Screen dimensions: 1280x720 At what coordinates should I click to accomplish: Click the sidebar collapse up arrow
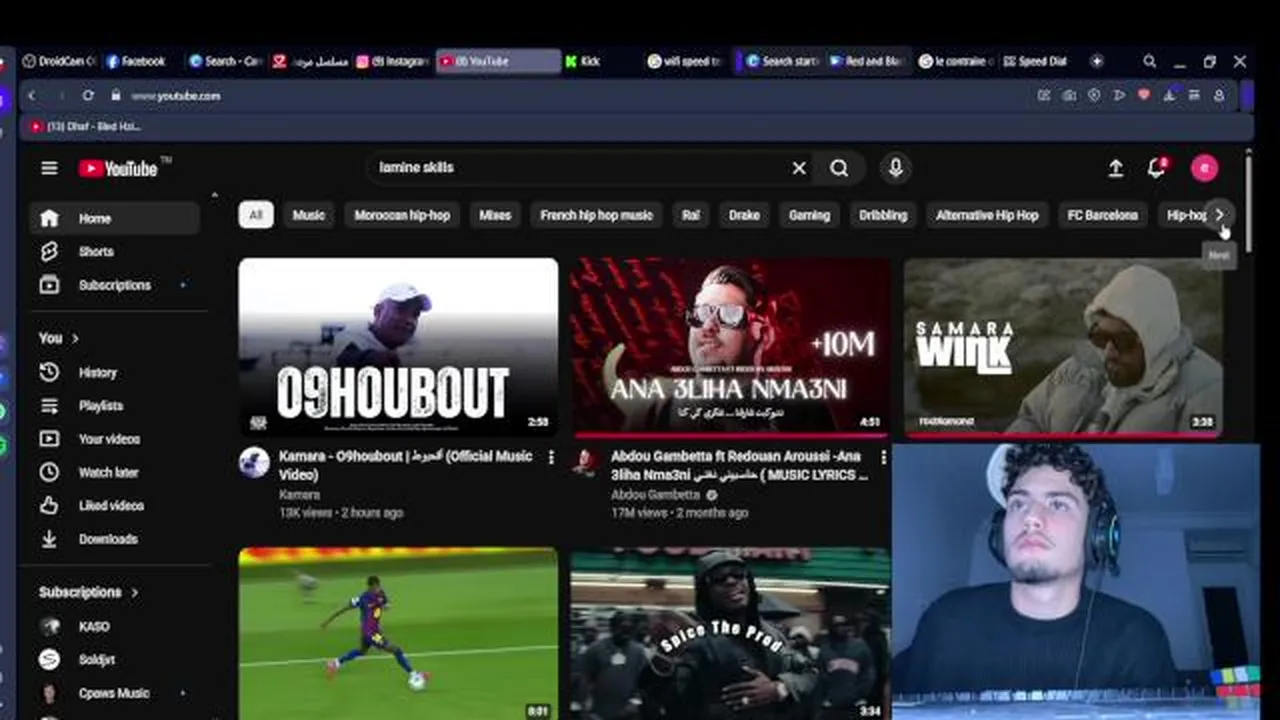coord(214,195)
